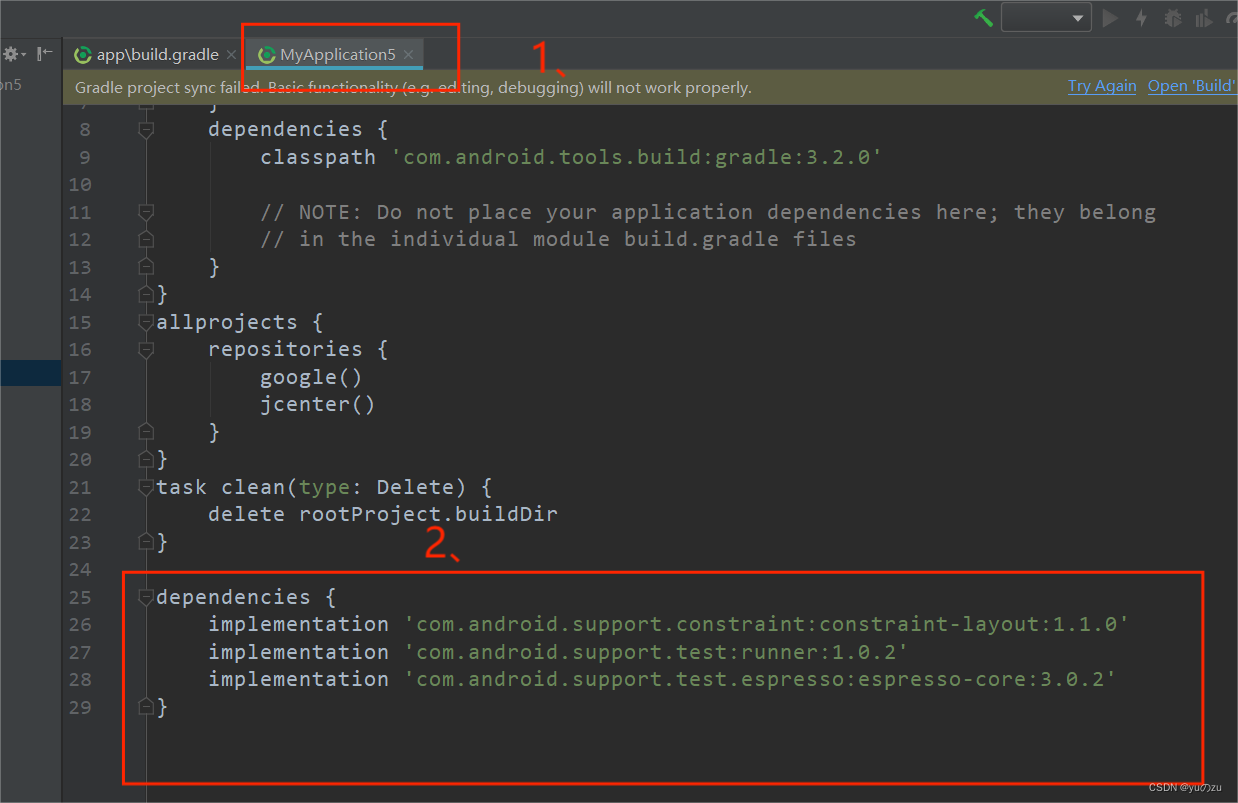Click the Build hammer icon
Viewport: 1238px width, 803px height.
click(983, 18)
